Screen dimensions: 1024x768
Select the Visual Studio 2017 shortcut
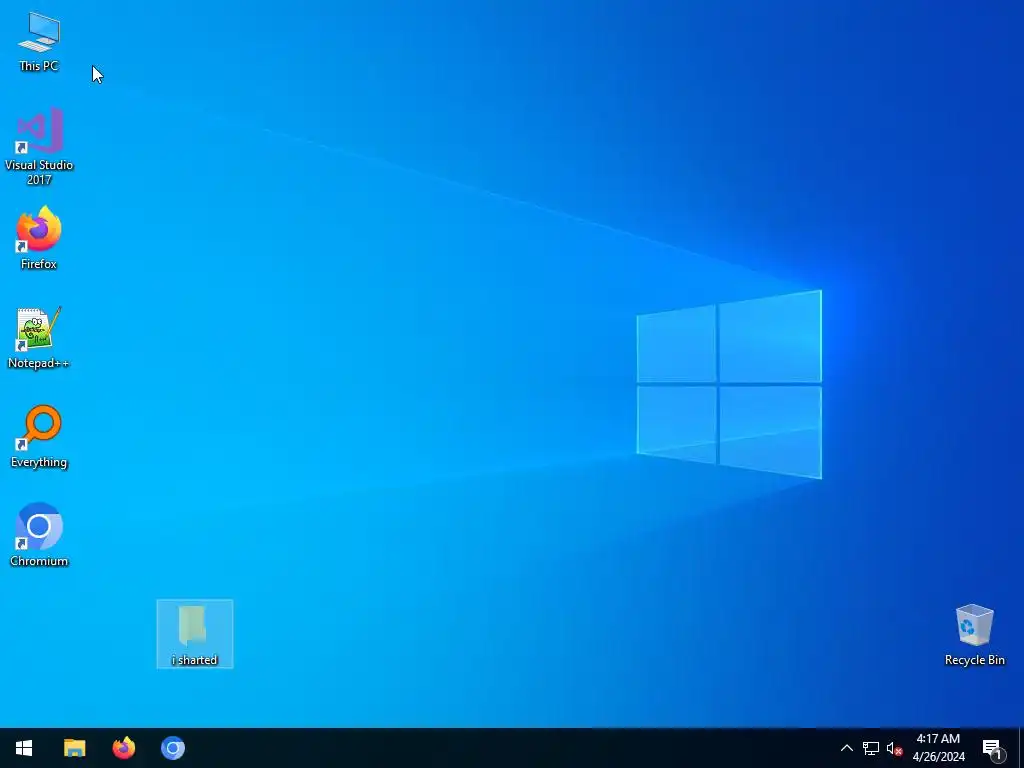pyautogui.click(x=39, y=146)
